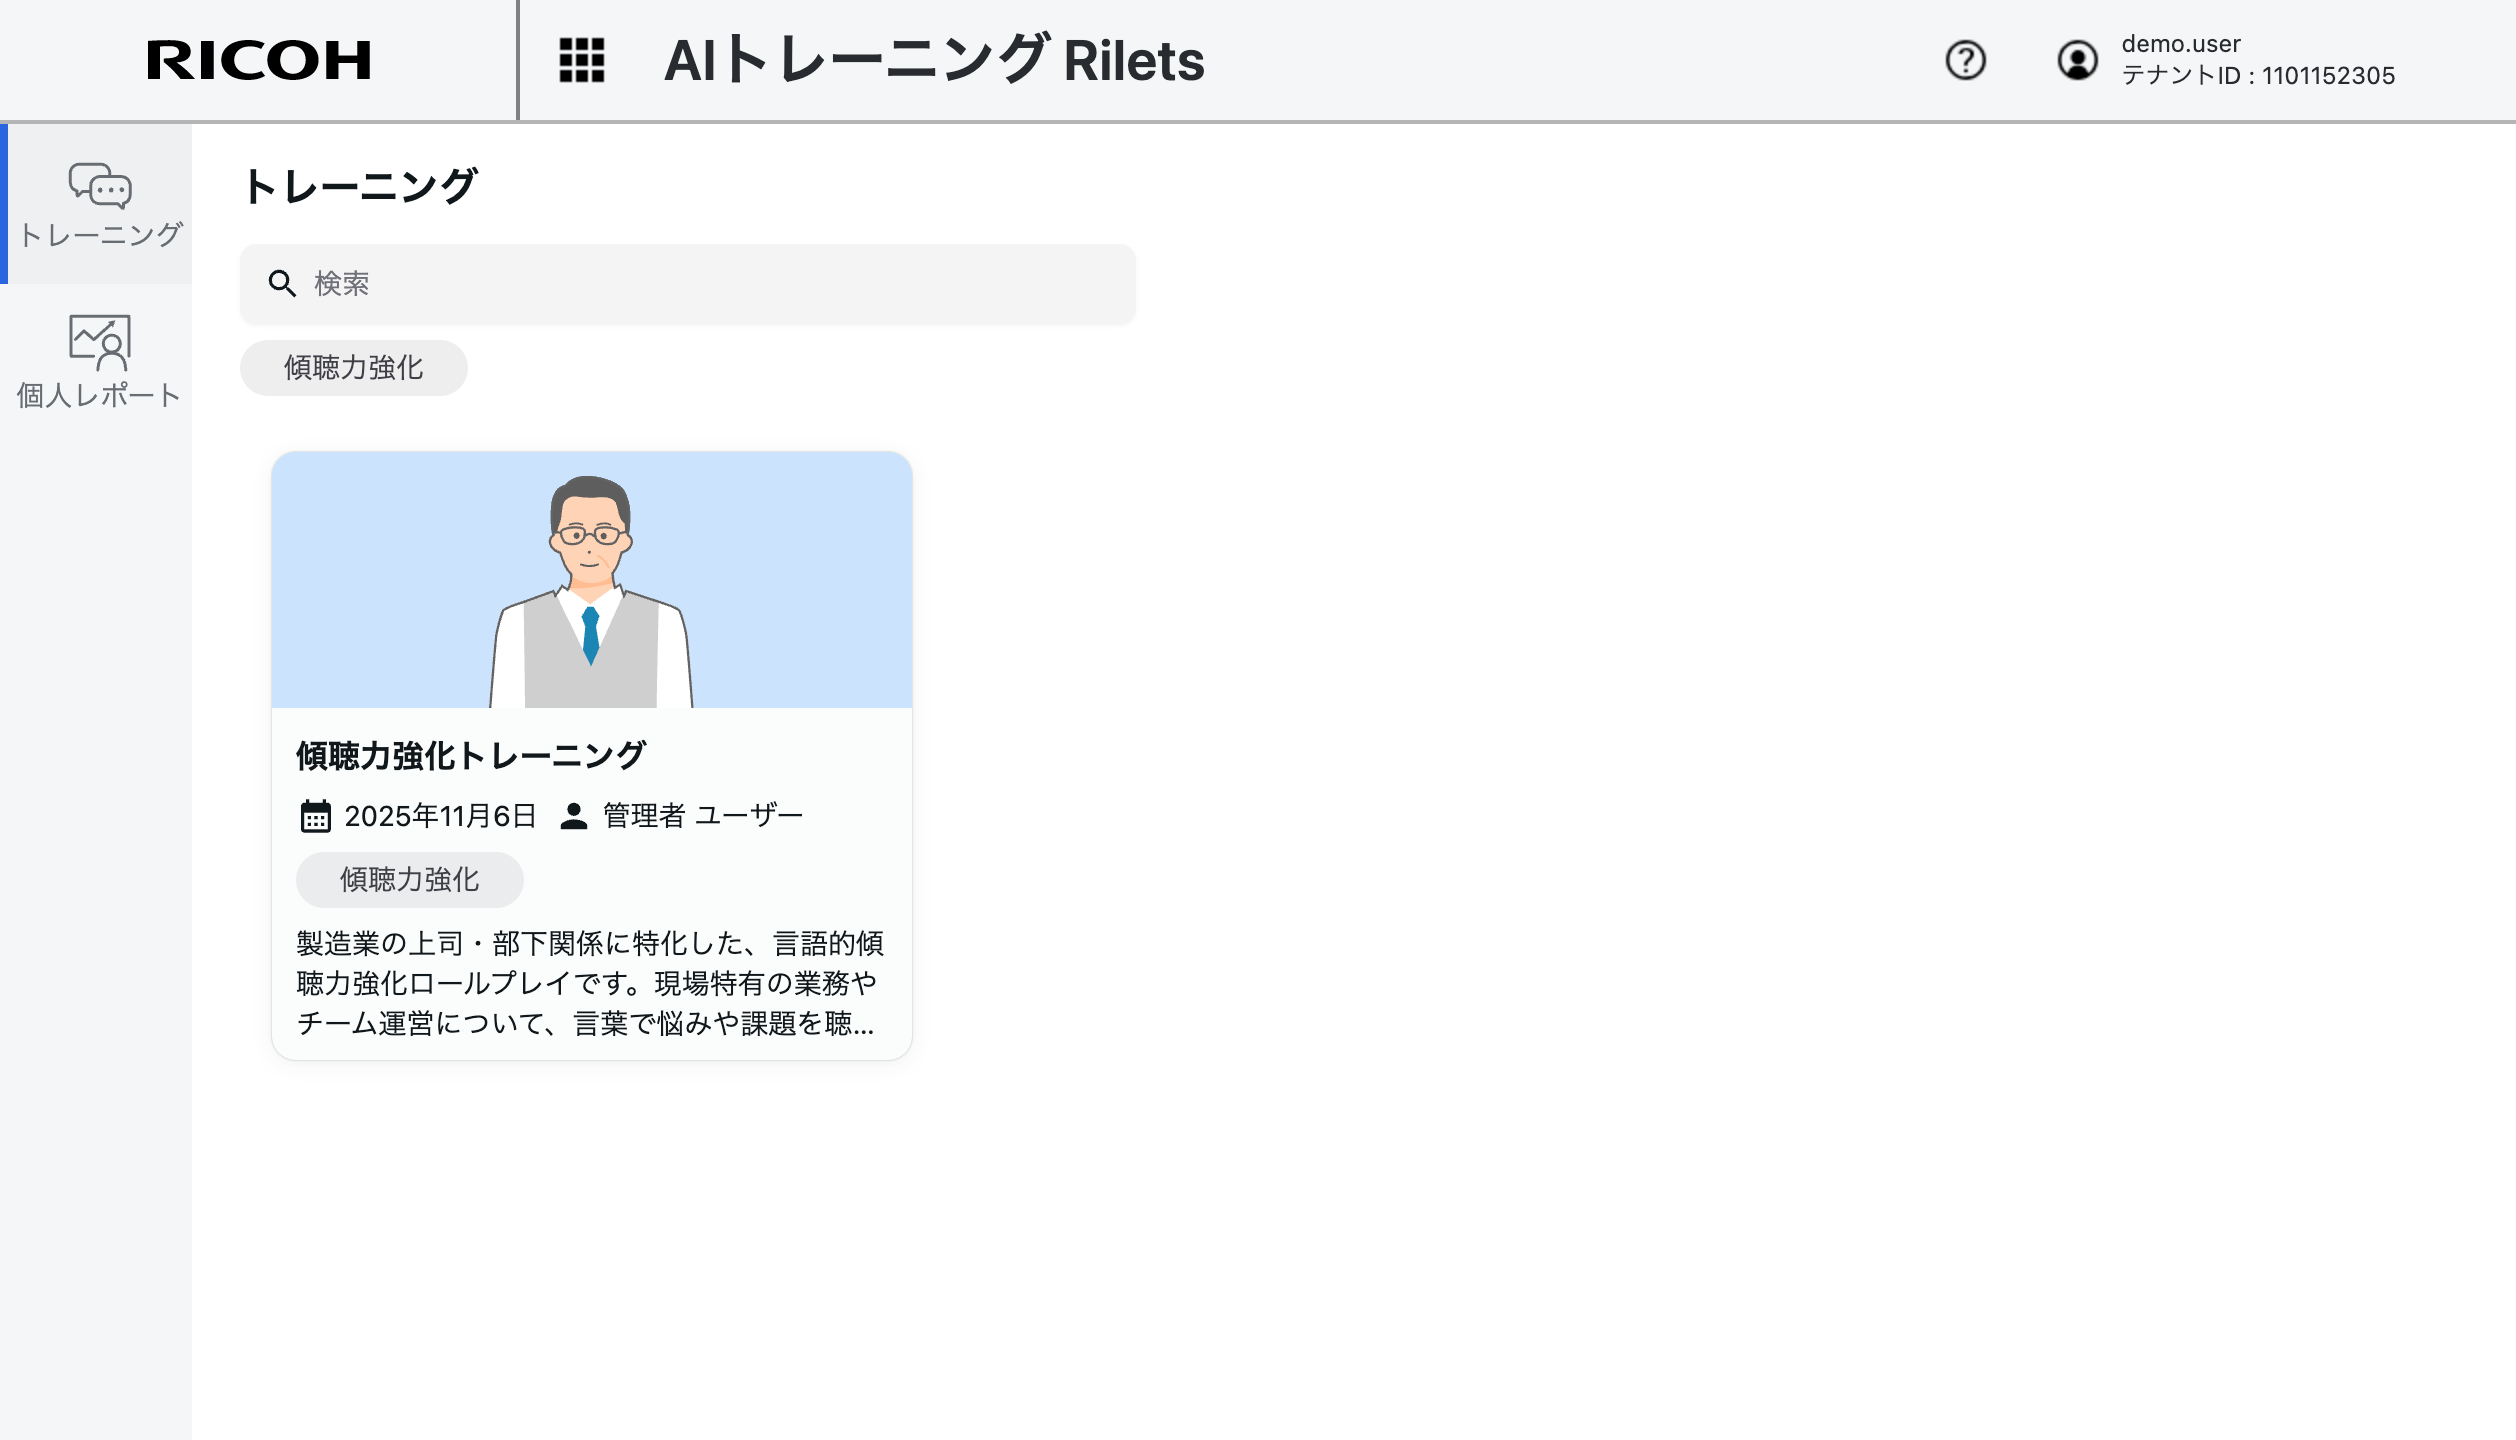Click the テナントID : 1101152305 text
The height and width of the screenshot is (1440, 2516).
[2258, 76]
